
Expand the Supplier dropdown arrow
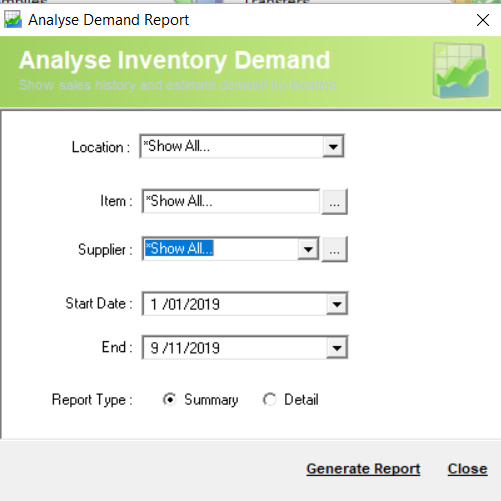coord(308,249)
